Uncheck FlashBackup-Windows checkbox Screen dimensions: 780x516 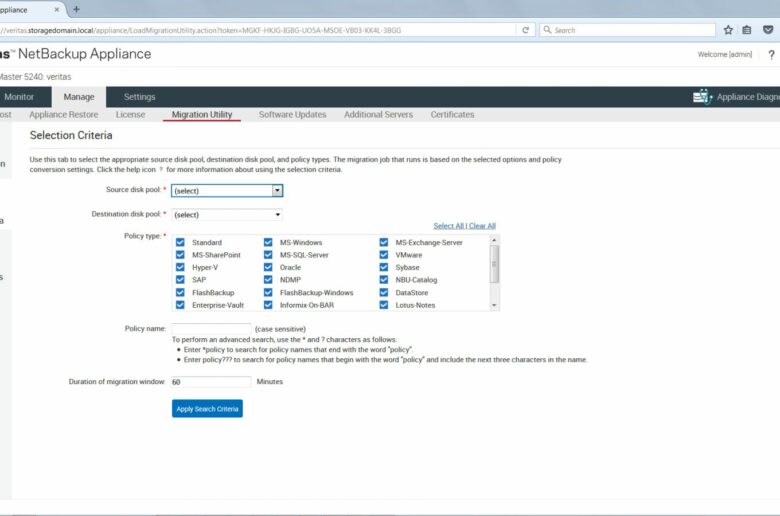point(268,293)
